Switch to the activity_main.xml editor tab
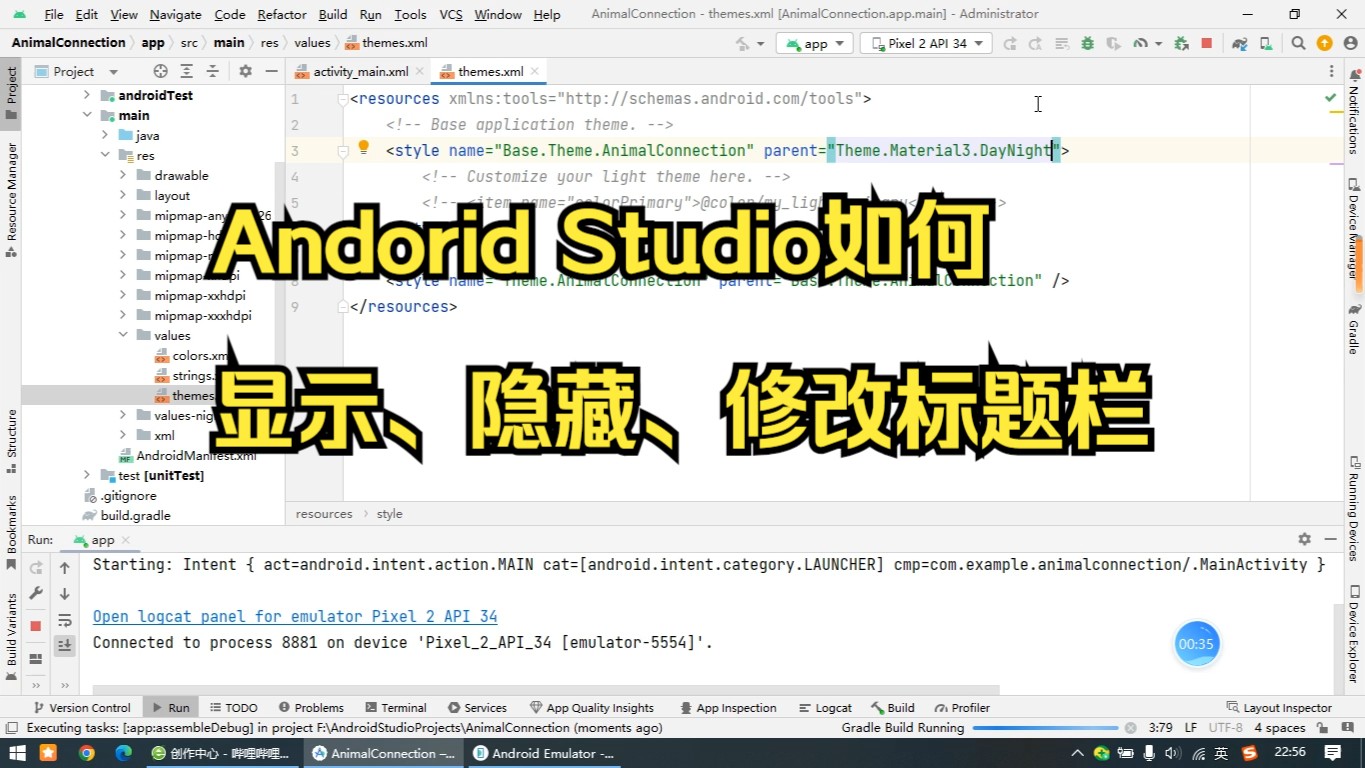Screen dimensions: 1365x768 click(x=360, y=72)
